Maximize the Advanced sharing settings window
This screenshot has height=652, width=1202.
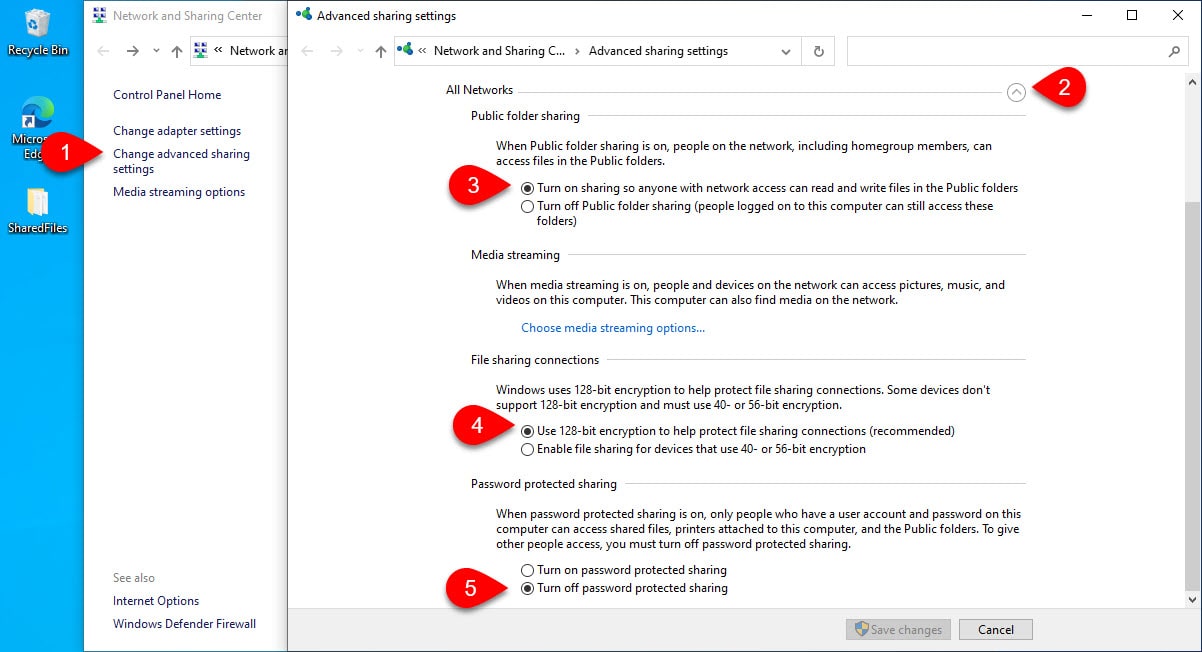tap(1131, 15)
